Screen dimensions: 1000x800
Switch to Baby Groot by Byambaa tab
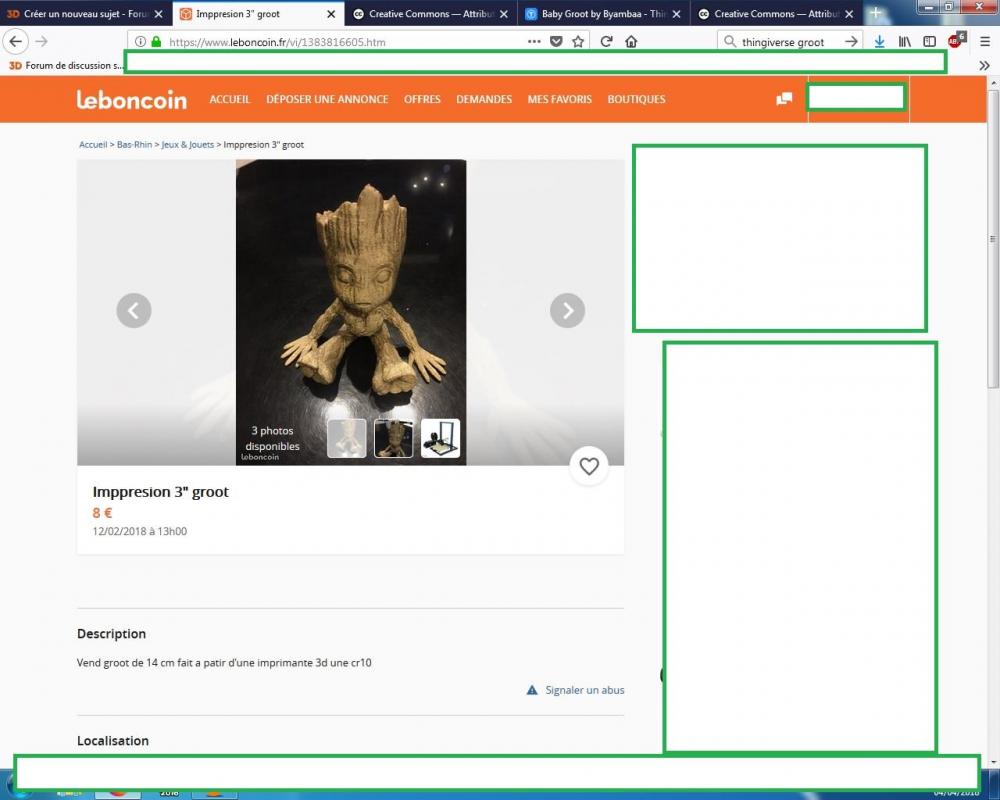coord(603,13)
